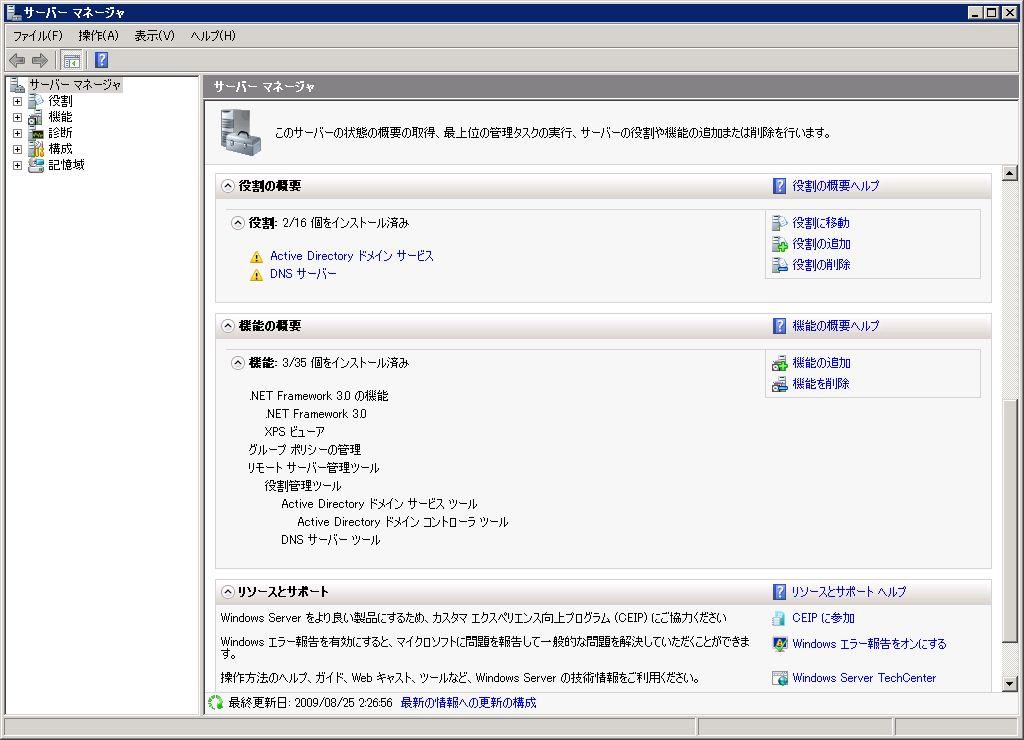This screenshot has height=740, width=1024.
Task: Click the large server icon in header
Action: 240,133
